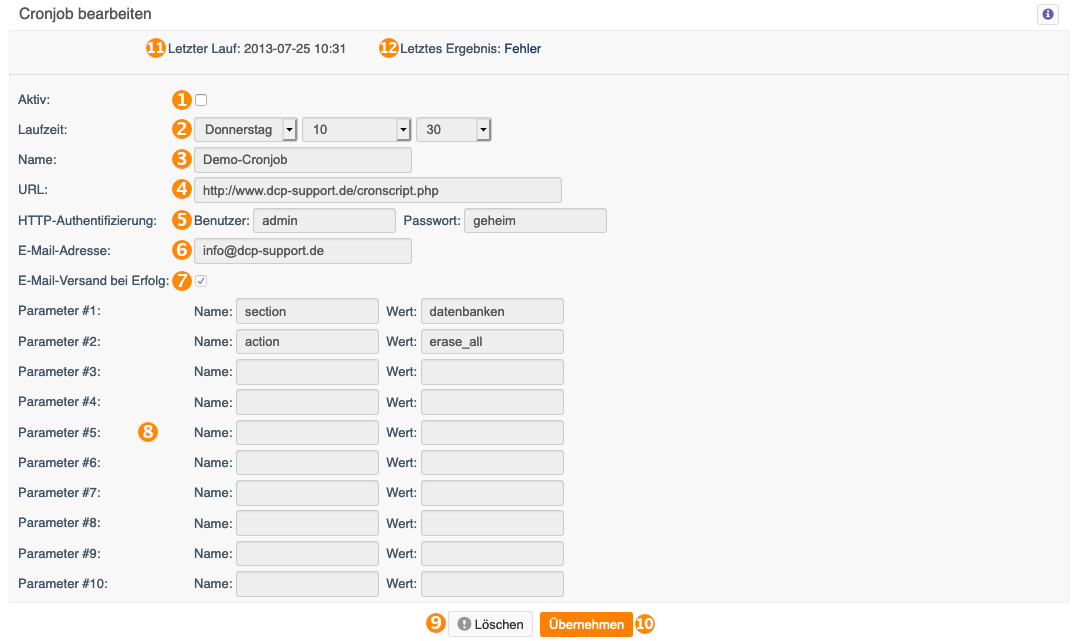Click the orange number 8 marker
The height and width of the screenshot is (641, 1077).
pos(148,431)
